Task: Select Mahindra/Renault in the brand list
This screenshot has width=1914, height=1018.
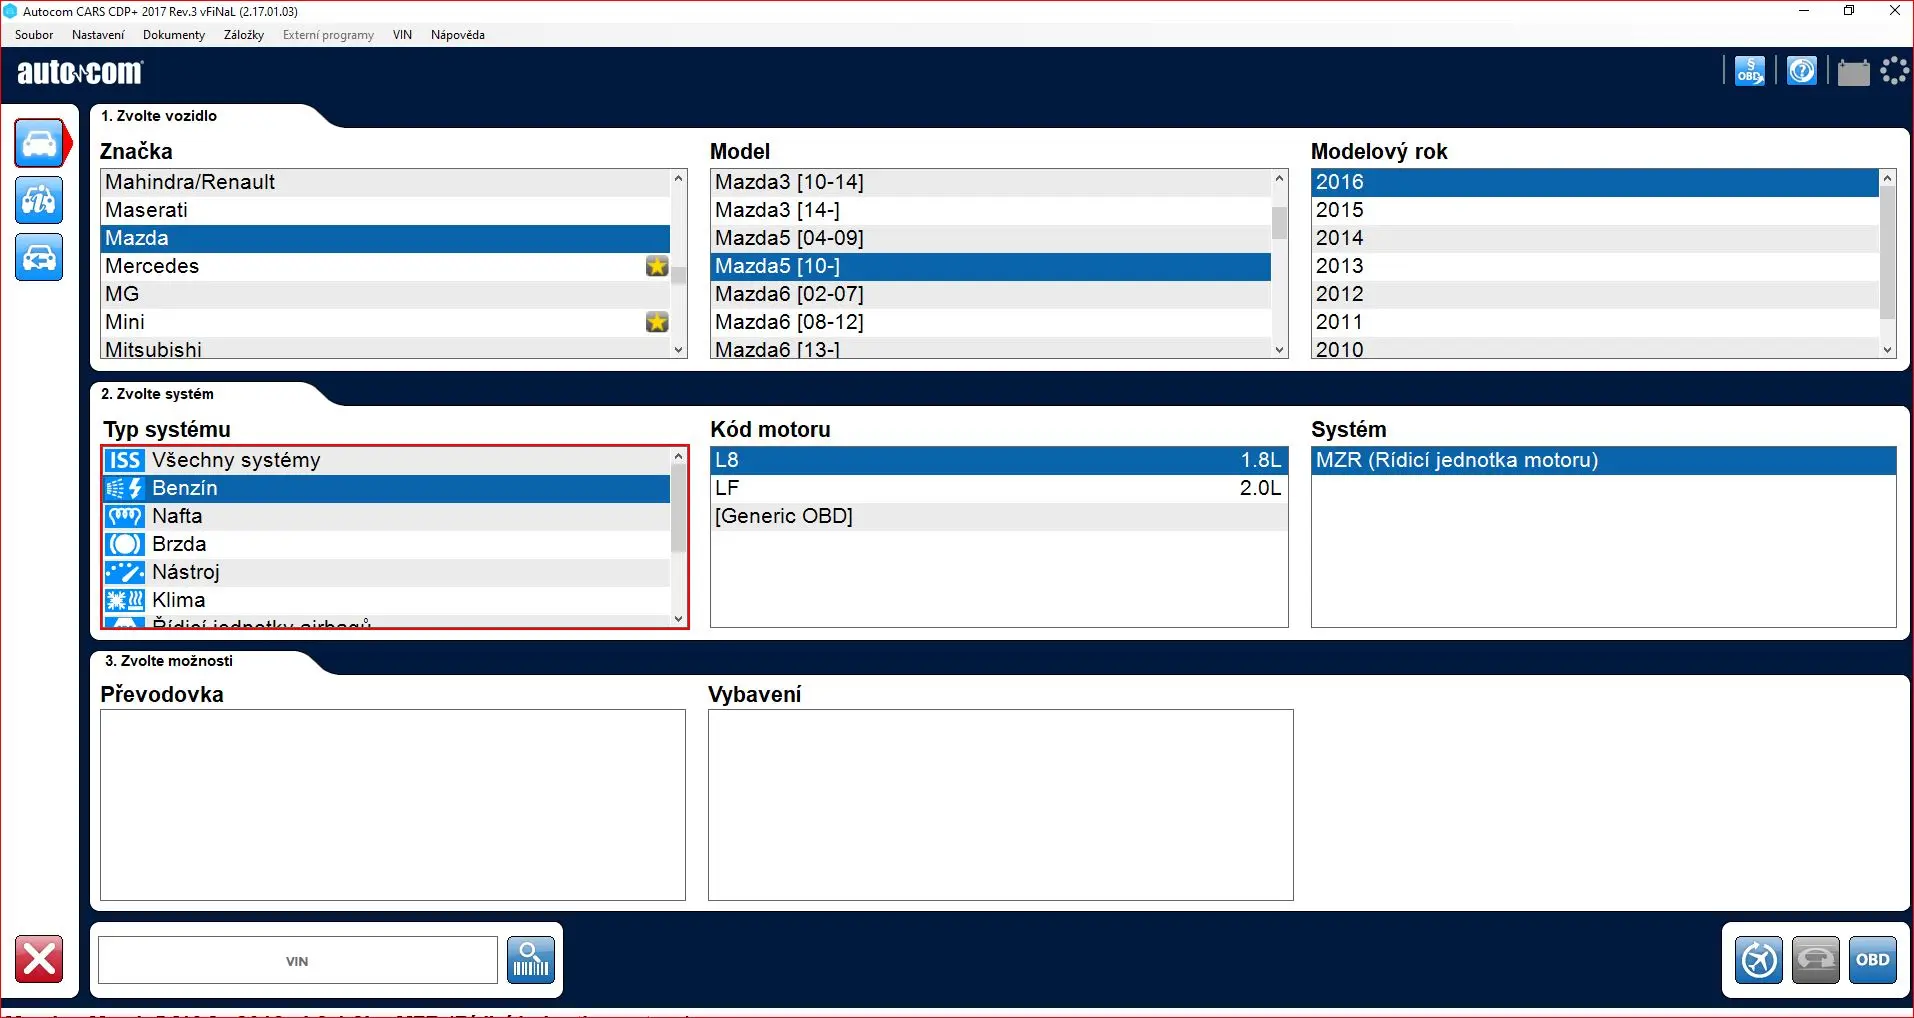Action: (386, 182)
